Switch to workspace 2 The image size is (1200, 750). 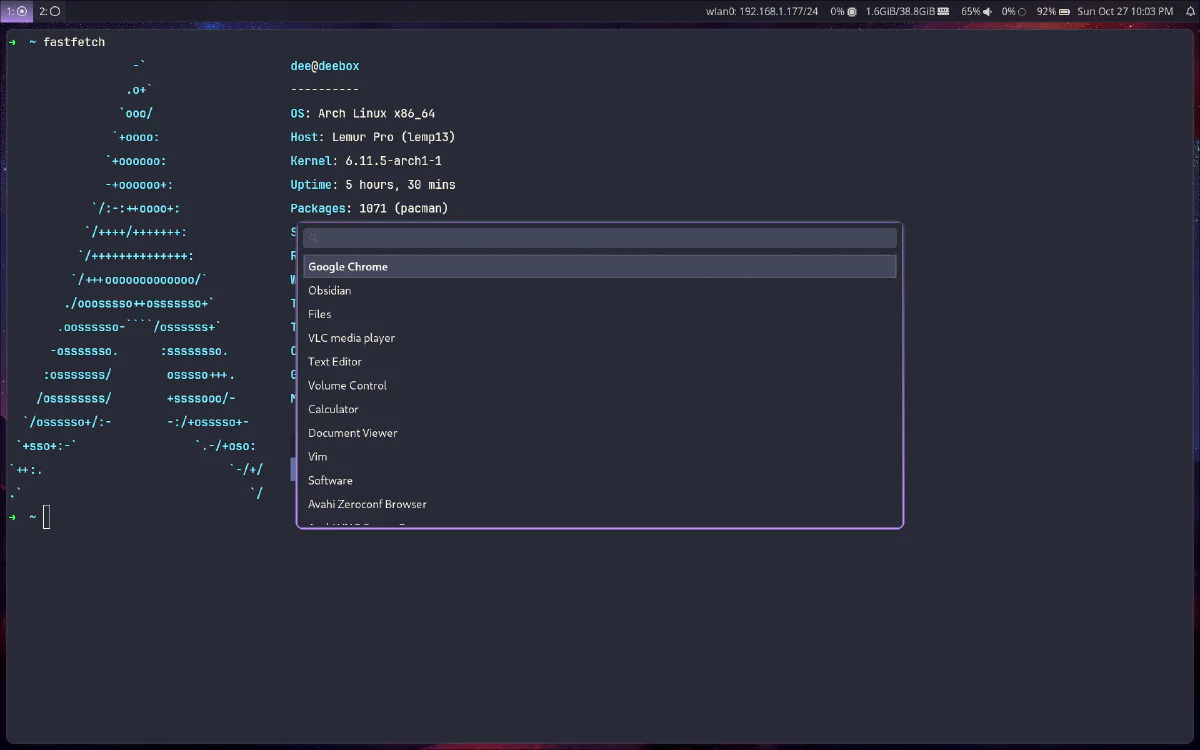[50, 11]
